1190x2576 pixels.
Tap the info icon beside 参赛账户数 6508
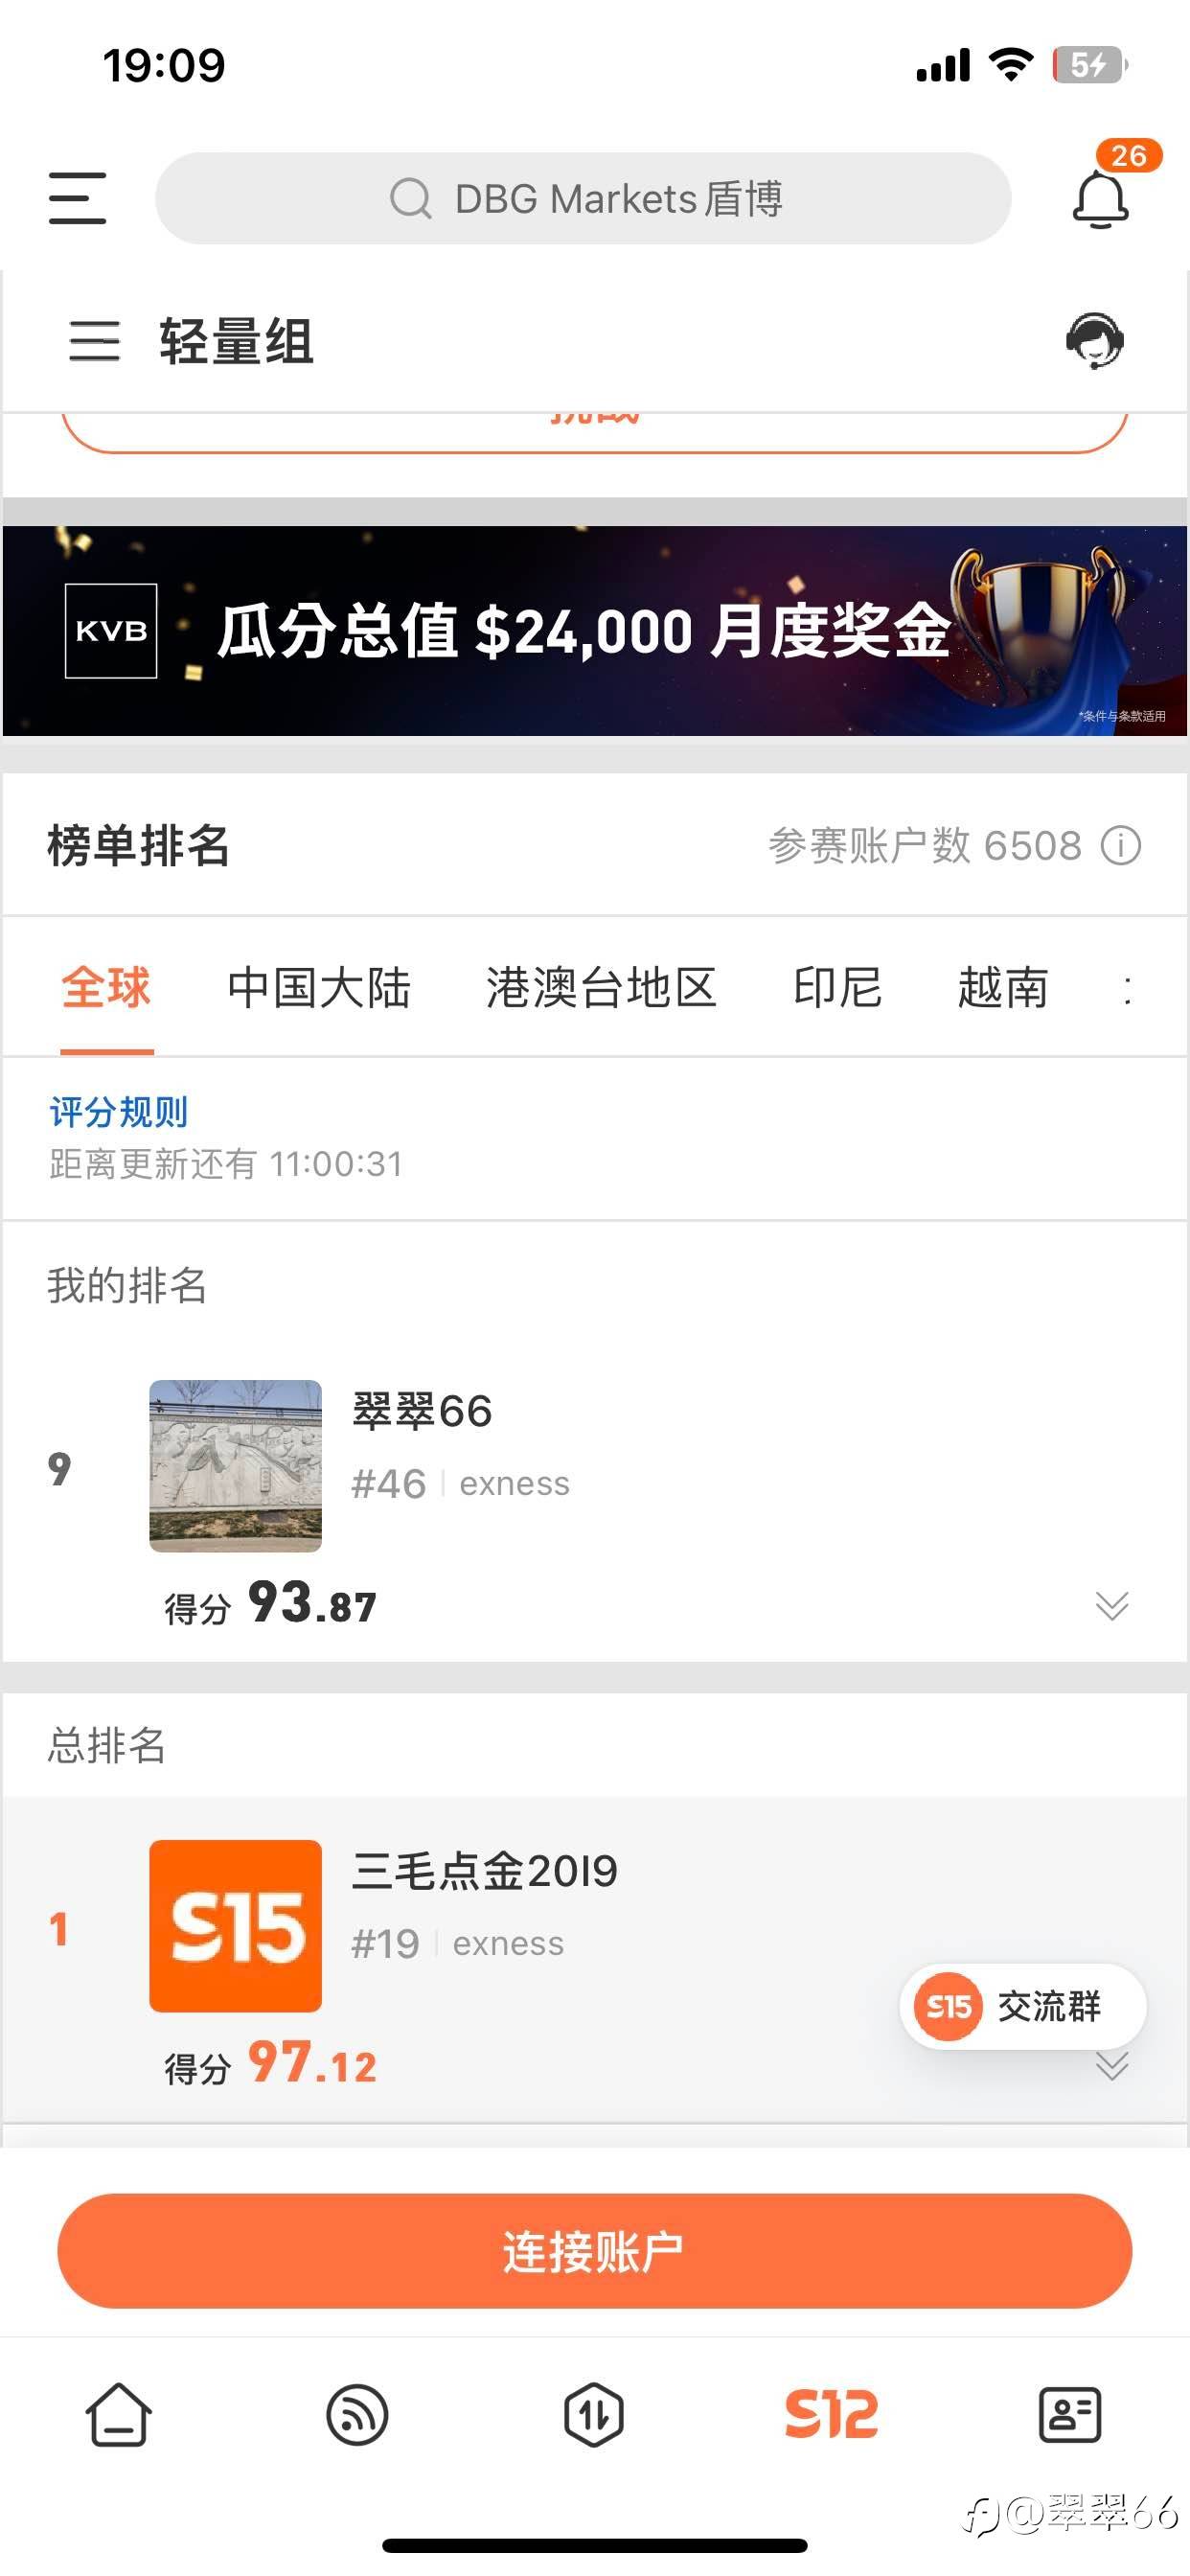click(x=1121, y=846)
